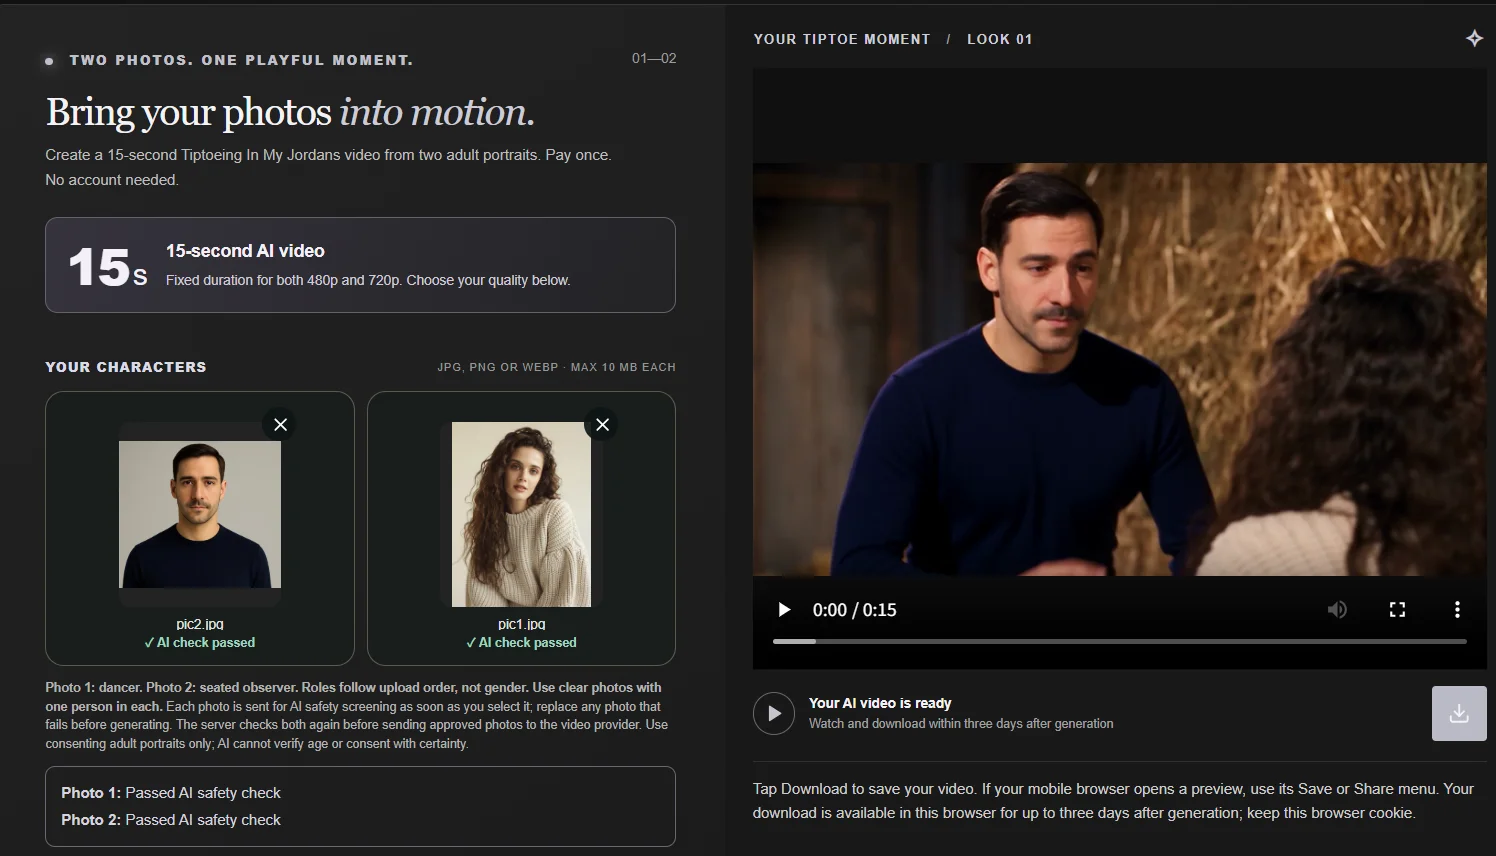This screenshot has height=856, width=1496.
Task: Play the video in the player
Action: 785,610
